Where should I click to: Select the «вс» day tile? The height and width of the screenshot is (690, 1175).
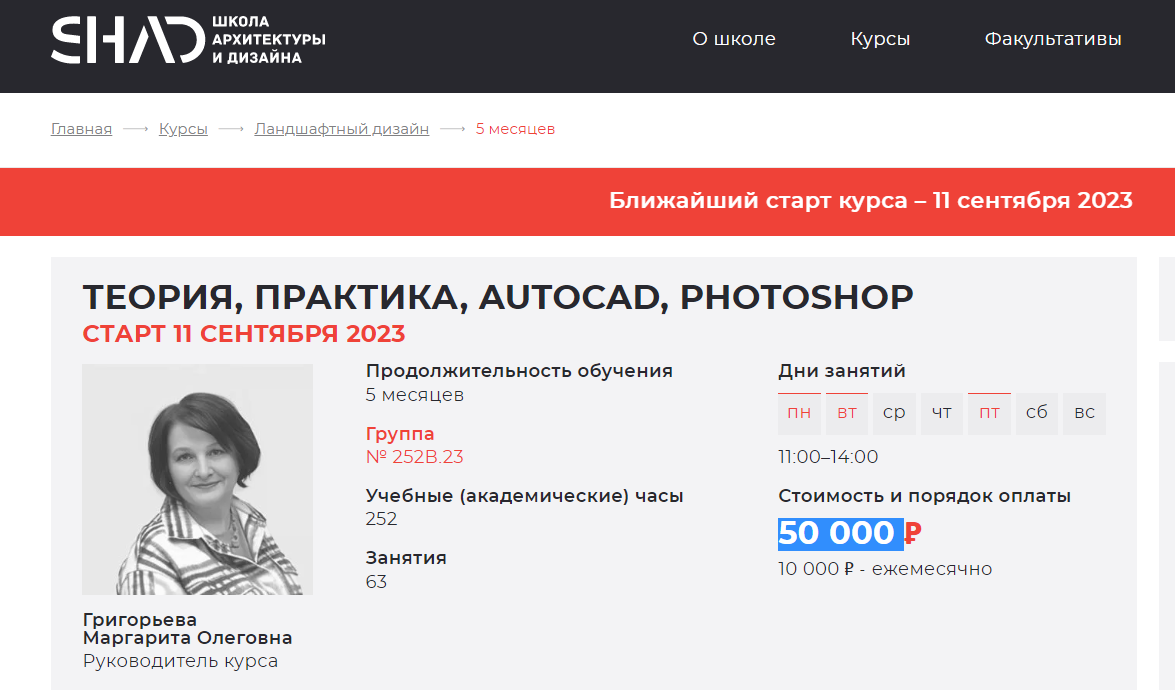[1085, 413]
